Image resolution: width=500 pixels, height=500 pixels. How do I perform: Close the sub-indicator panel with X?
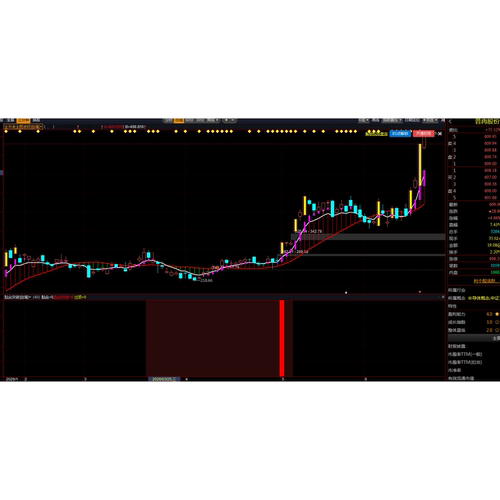[x=443, y=297]
